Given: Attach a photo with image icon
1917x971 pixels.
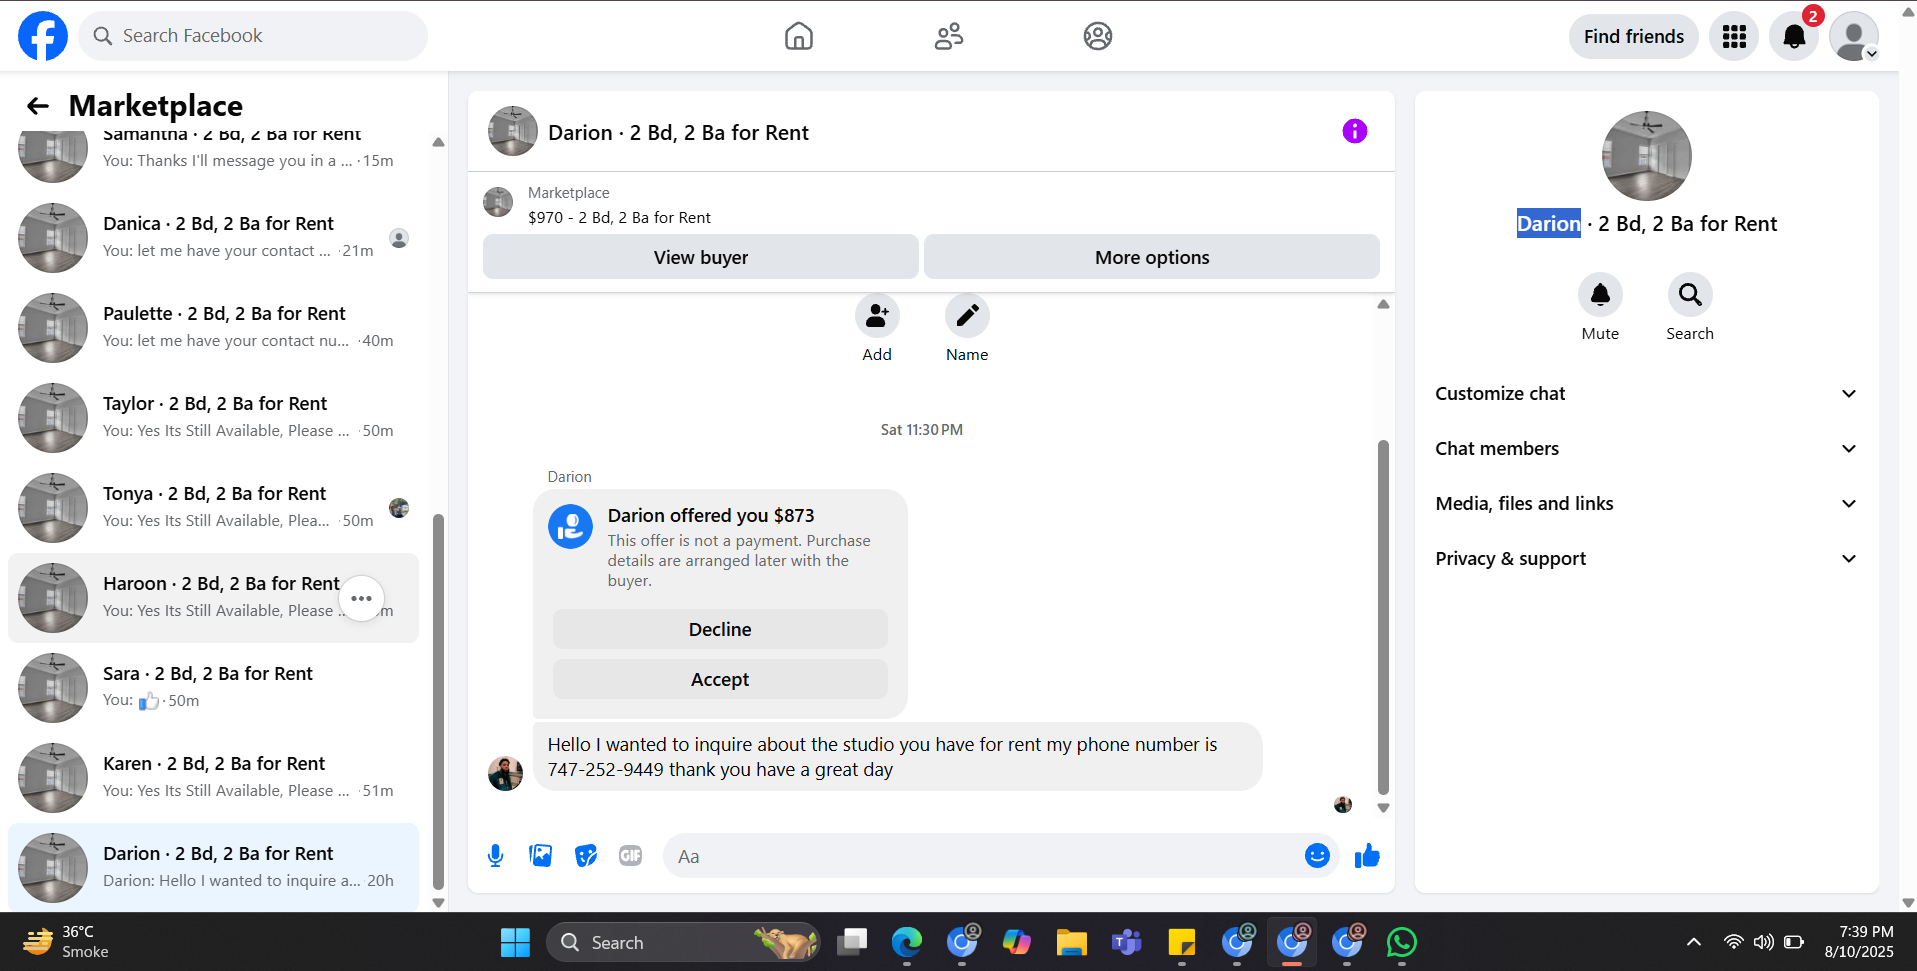Looking at the screenshot, I should coord(540,856).
